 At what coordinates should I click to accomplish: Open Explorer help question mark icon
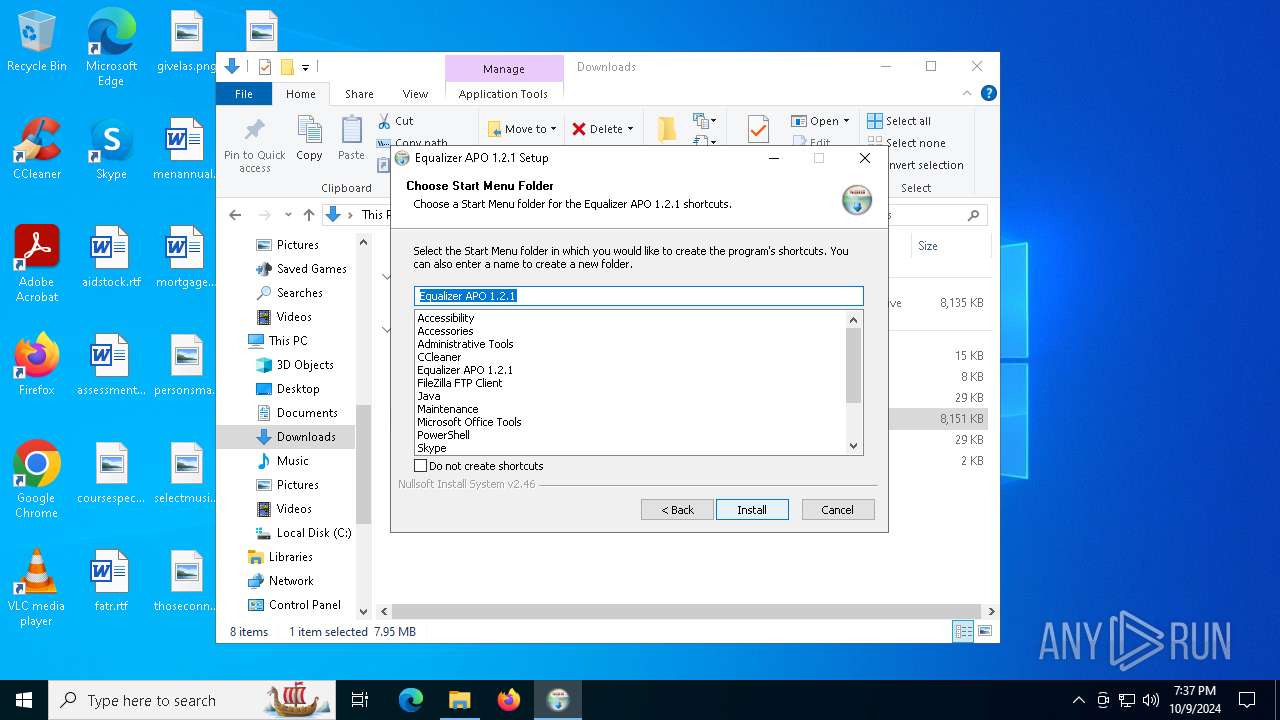(x=989, y=93)
